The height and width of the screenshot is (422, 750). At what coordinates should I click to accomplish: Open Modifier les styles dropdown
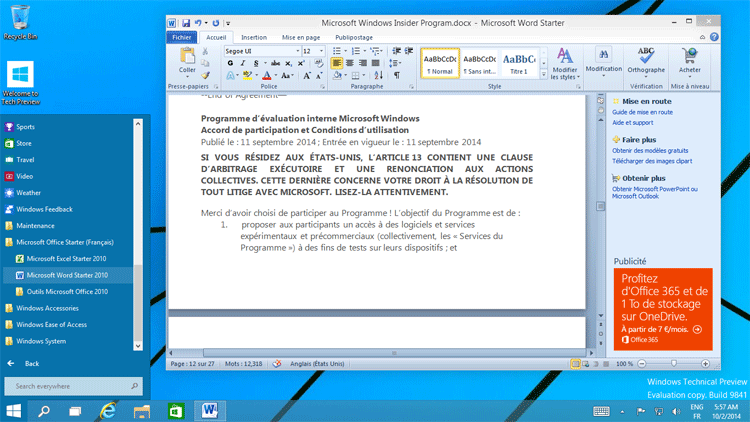(565, 63)
